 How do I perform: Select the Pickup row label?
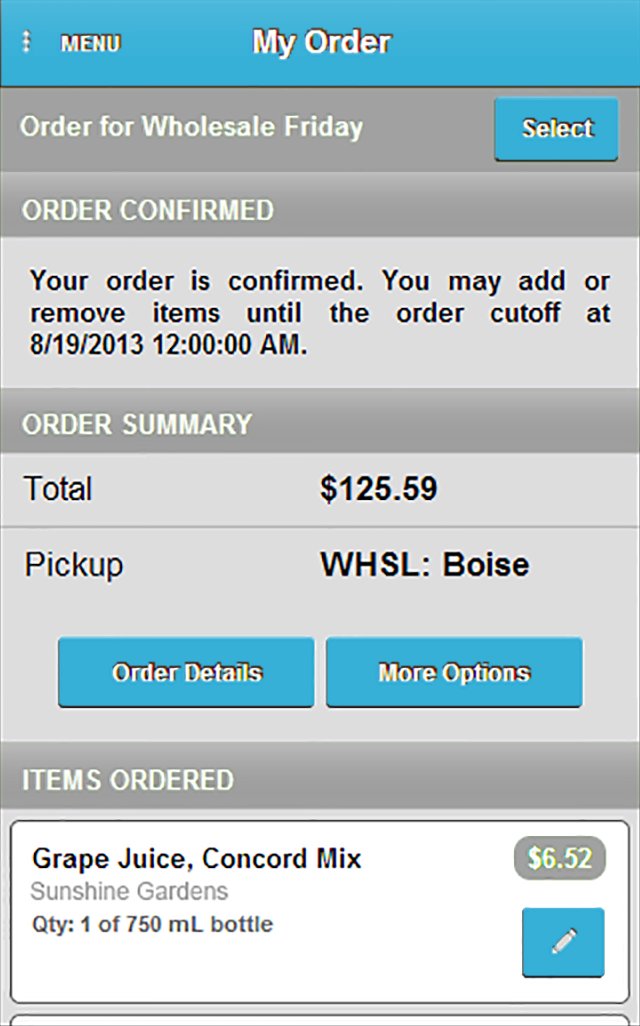tap(74, 564)
